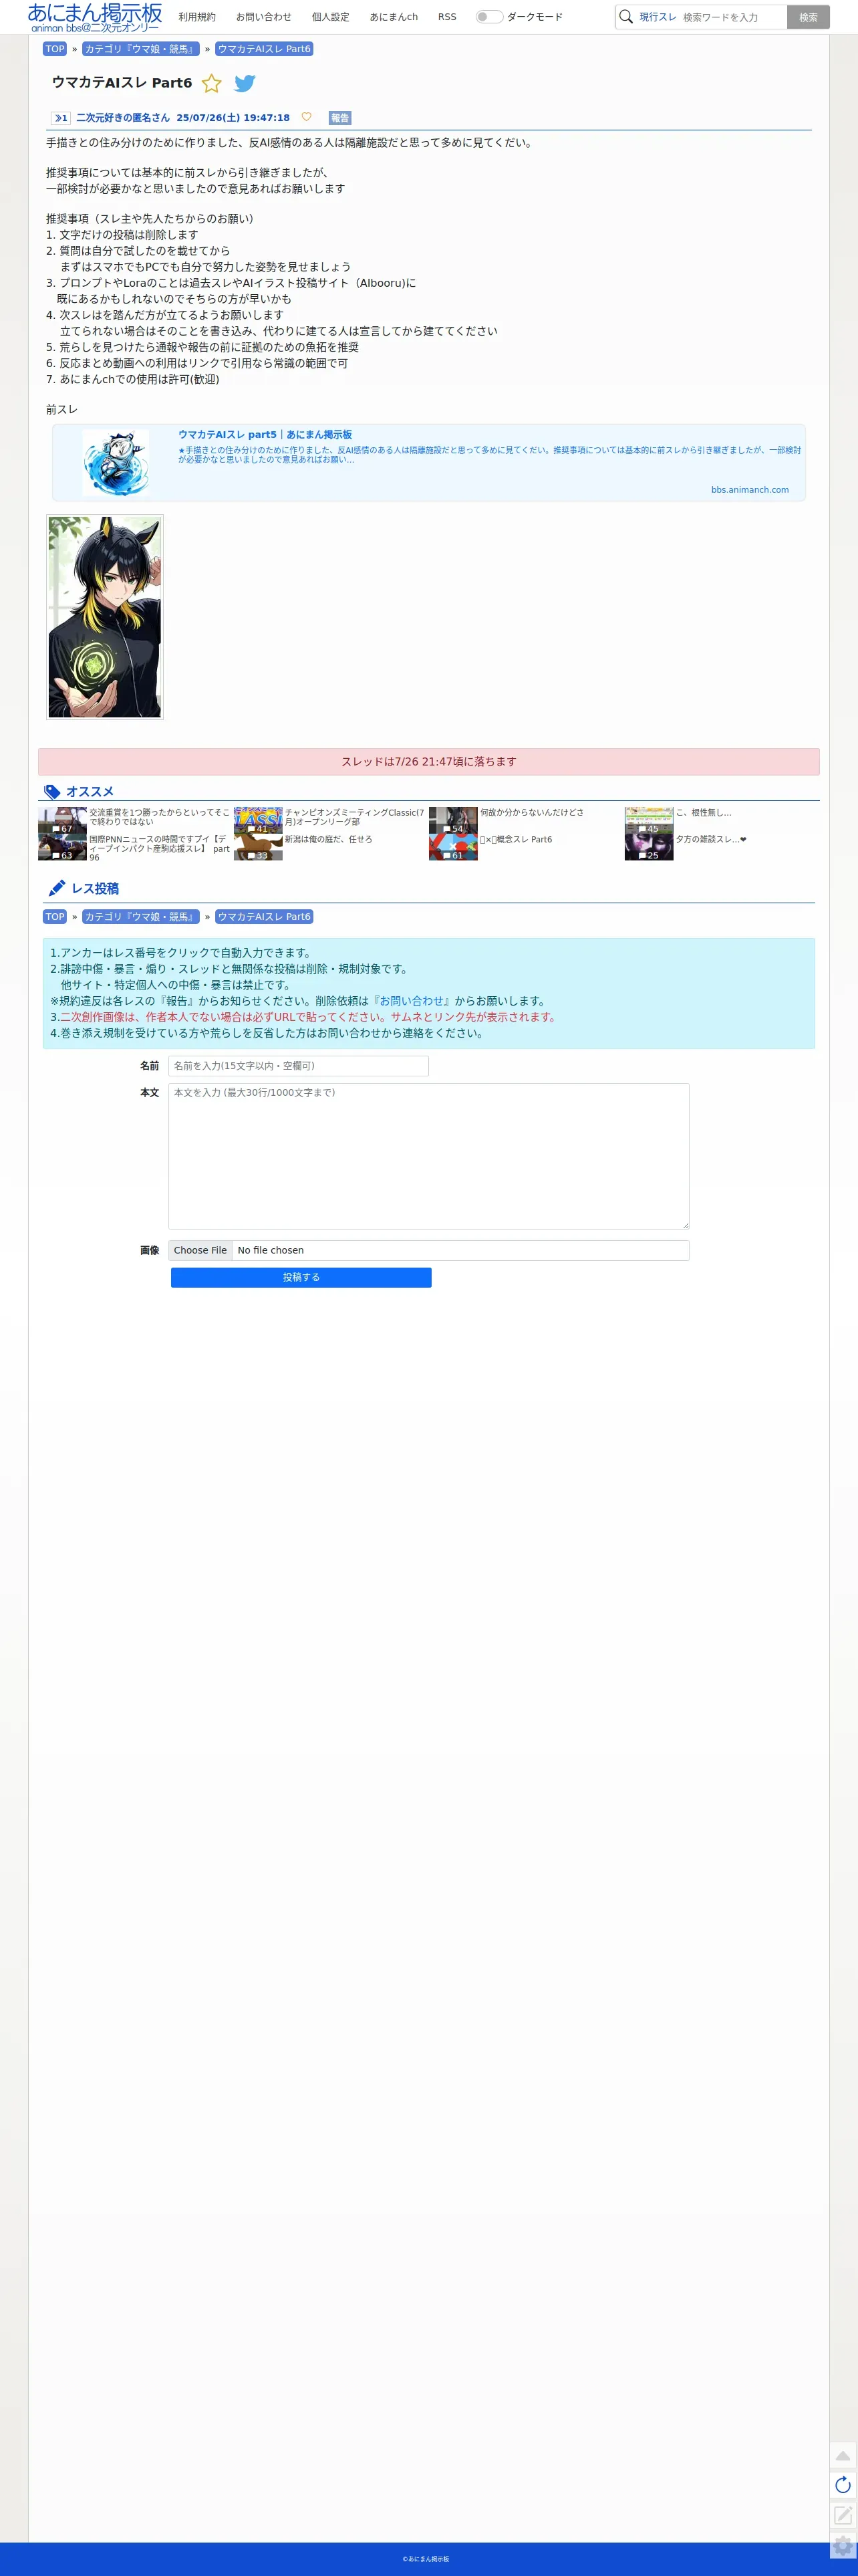Open 夕方の雑談スレ thread
This screenshot has height=2576, width=858.
[711, 840]
